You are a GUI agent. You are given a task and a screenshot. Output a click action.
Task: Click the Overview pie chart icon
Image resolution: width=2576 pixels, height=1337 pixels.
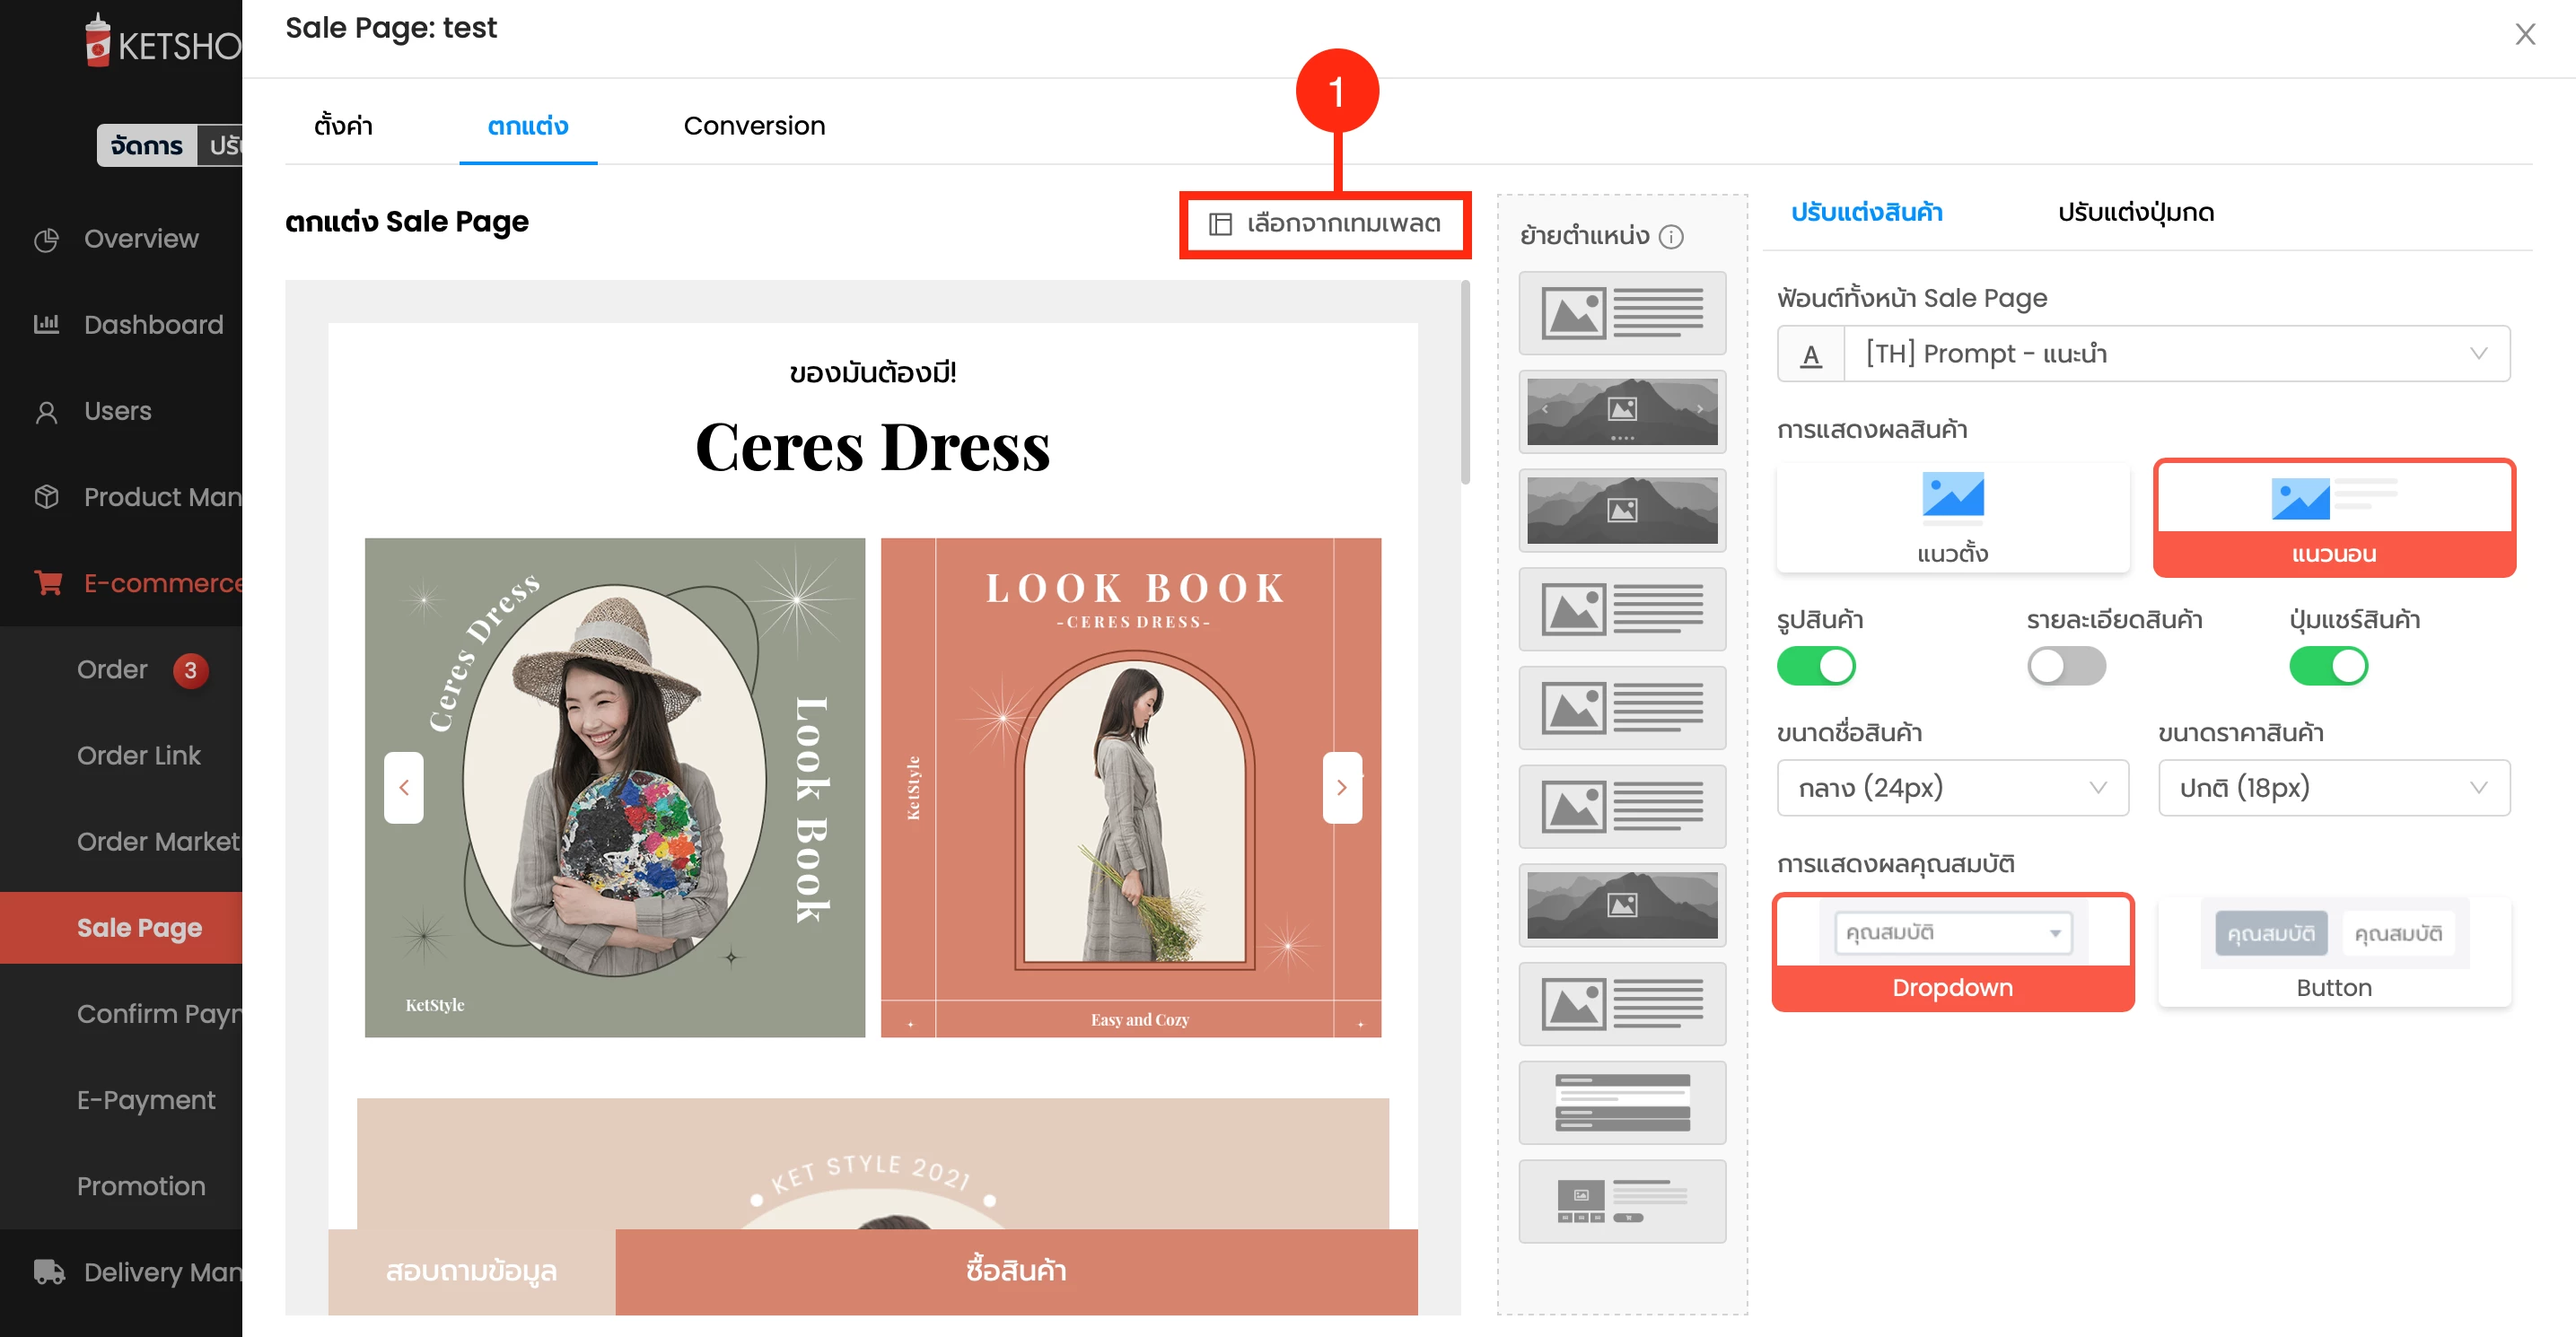(x=46, y=239)
